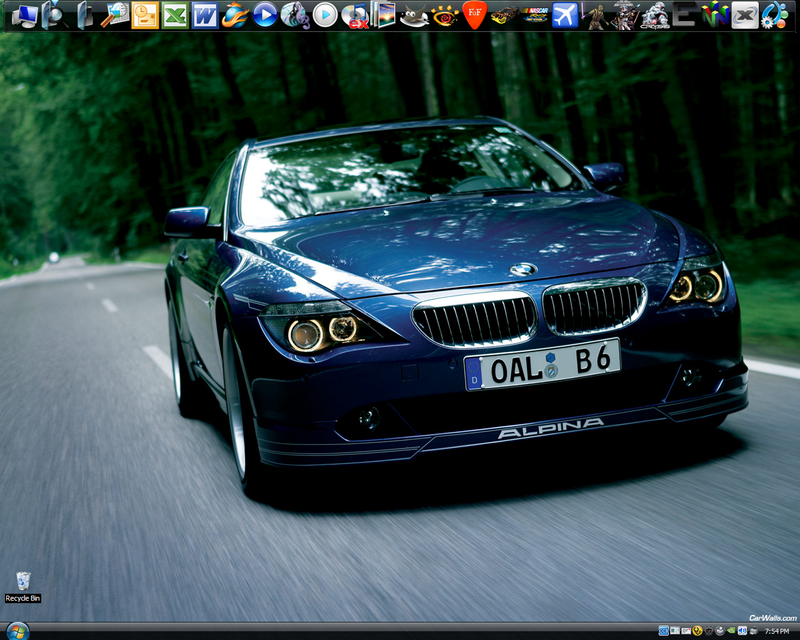Click the blue highlighted first tray icon
Viewport: 800px width, 640px height.
pos(663,630)
